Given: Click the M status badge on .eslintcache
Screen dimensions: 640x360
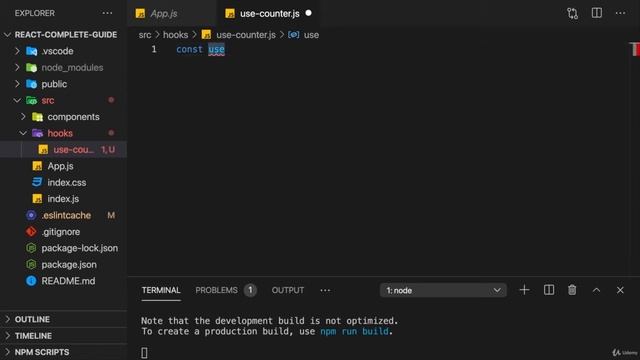Looking at the screenshot, I should [111, 215].
